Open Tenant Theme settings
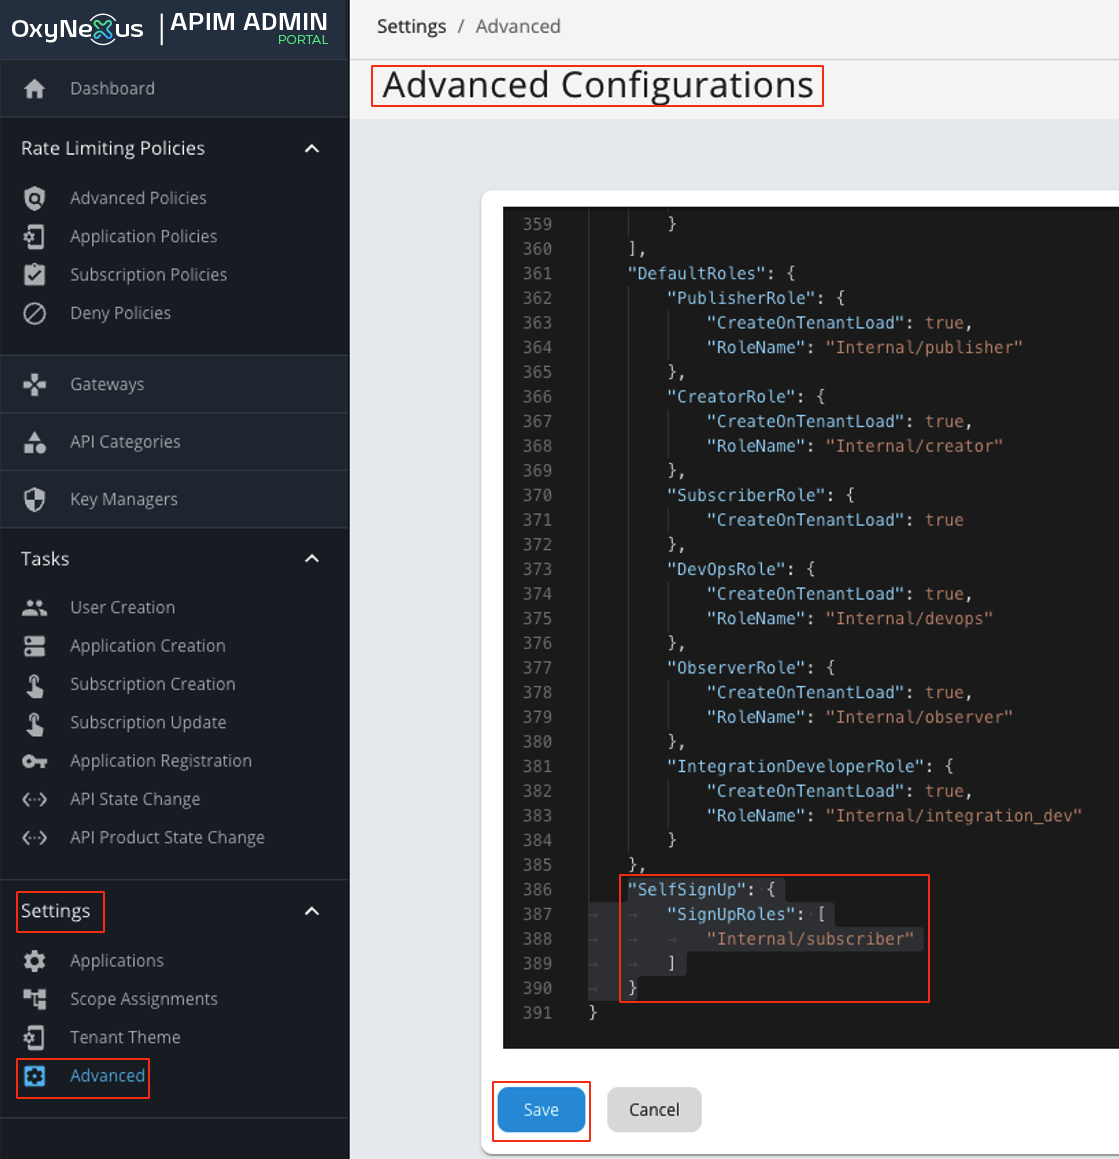Image resolution: width=1119 pixels, height=1159 pixels. (x=125, y=1038)
